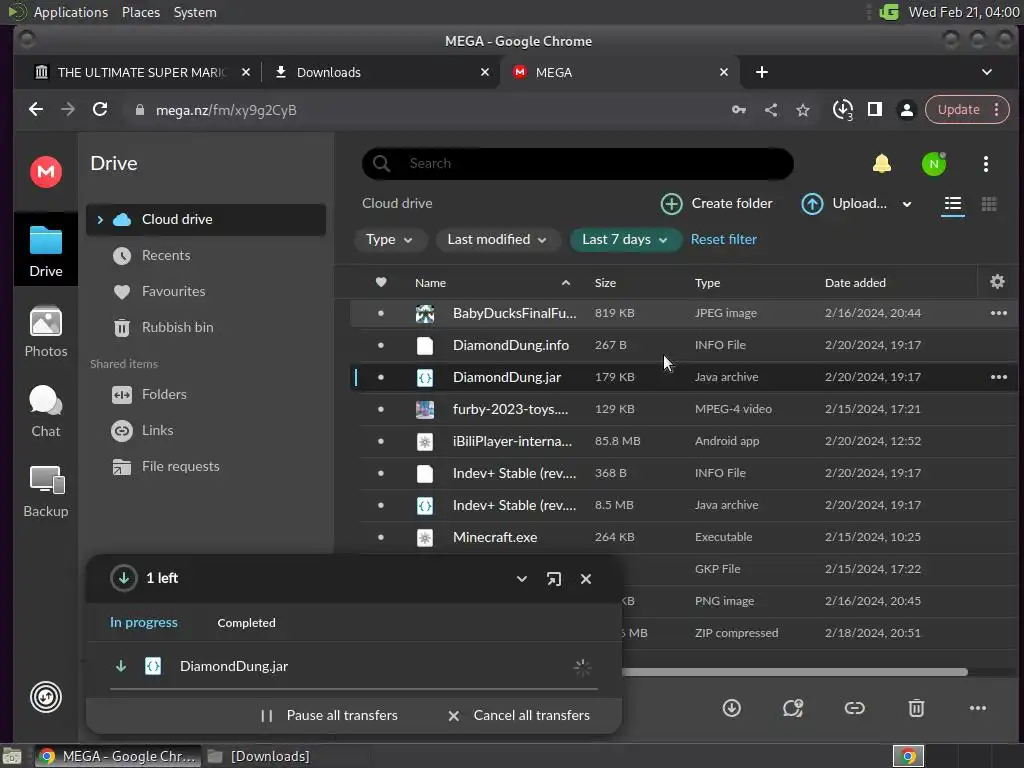The height and width of the screenshot is (768, 1024).
Task: Click the mega.nz address bar
Action: pyautogui.click(x=424, y=110)
